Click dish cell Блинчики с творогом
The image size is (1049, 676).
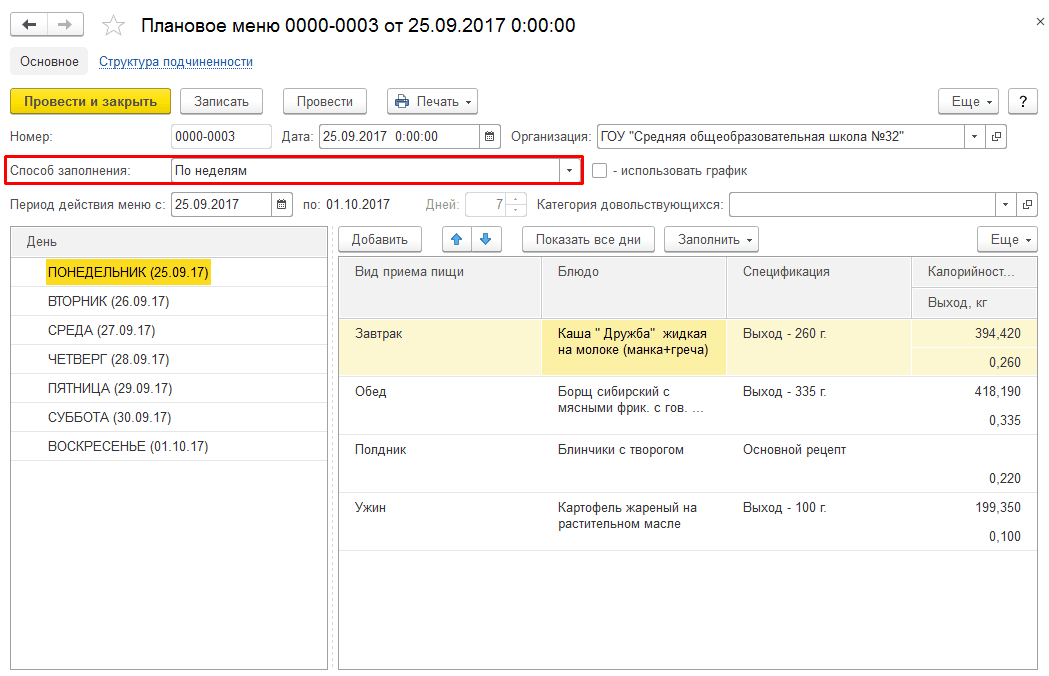tap(634, 464)
